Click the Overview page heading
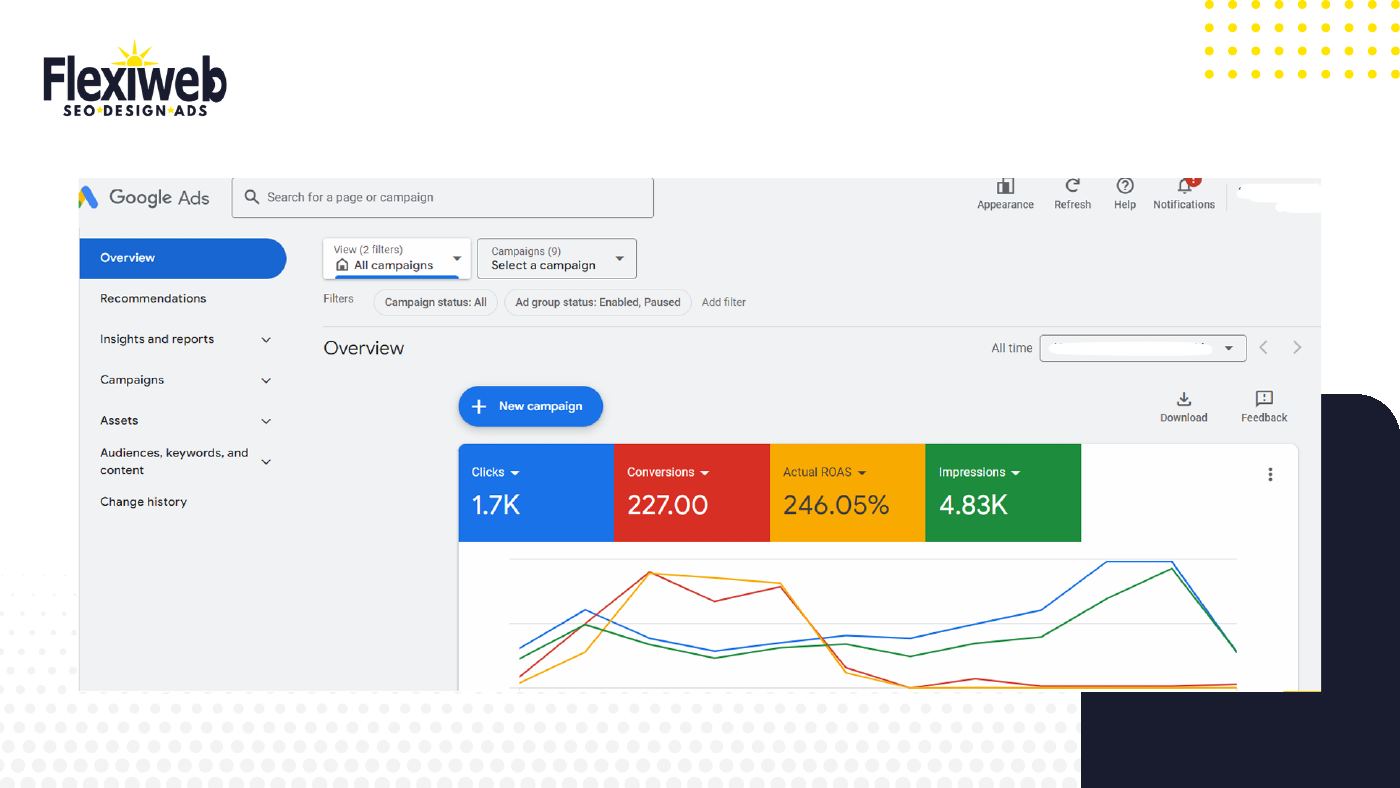 click(364, 348)
